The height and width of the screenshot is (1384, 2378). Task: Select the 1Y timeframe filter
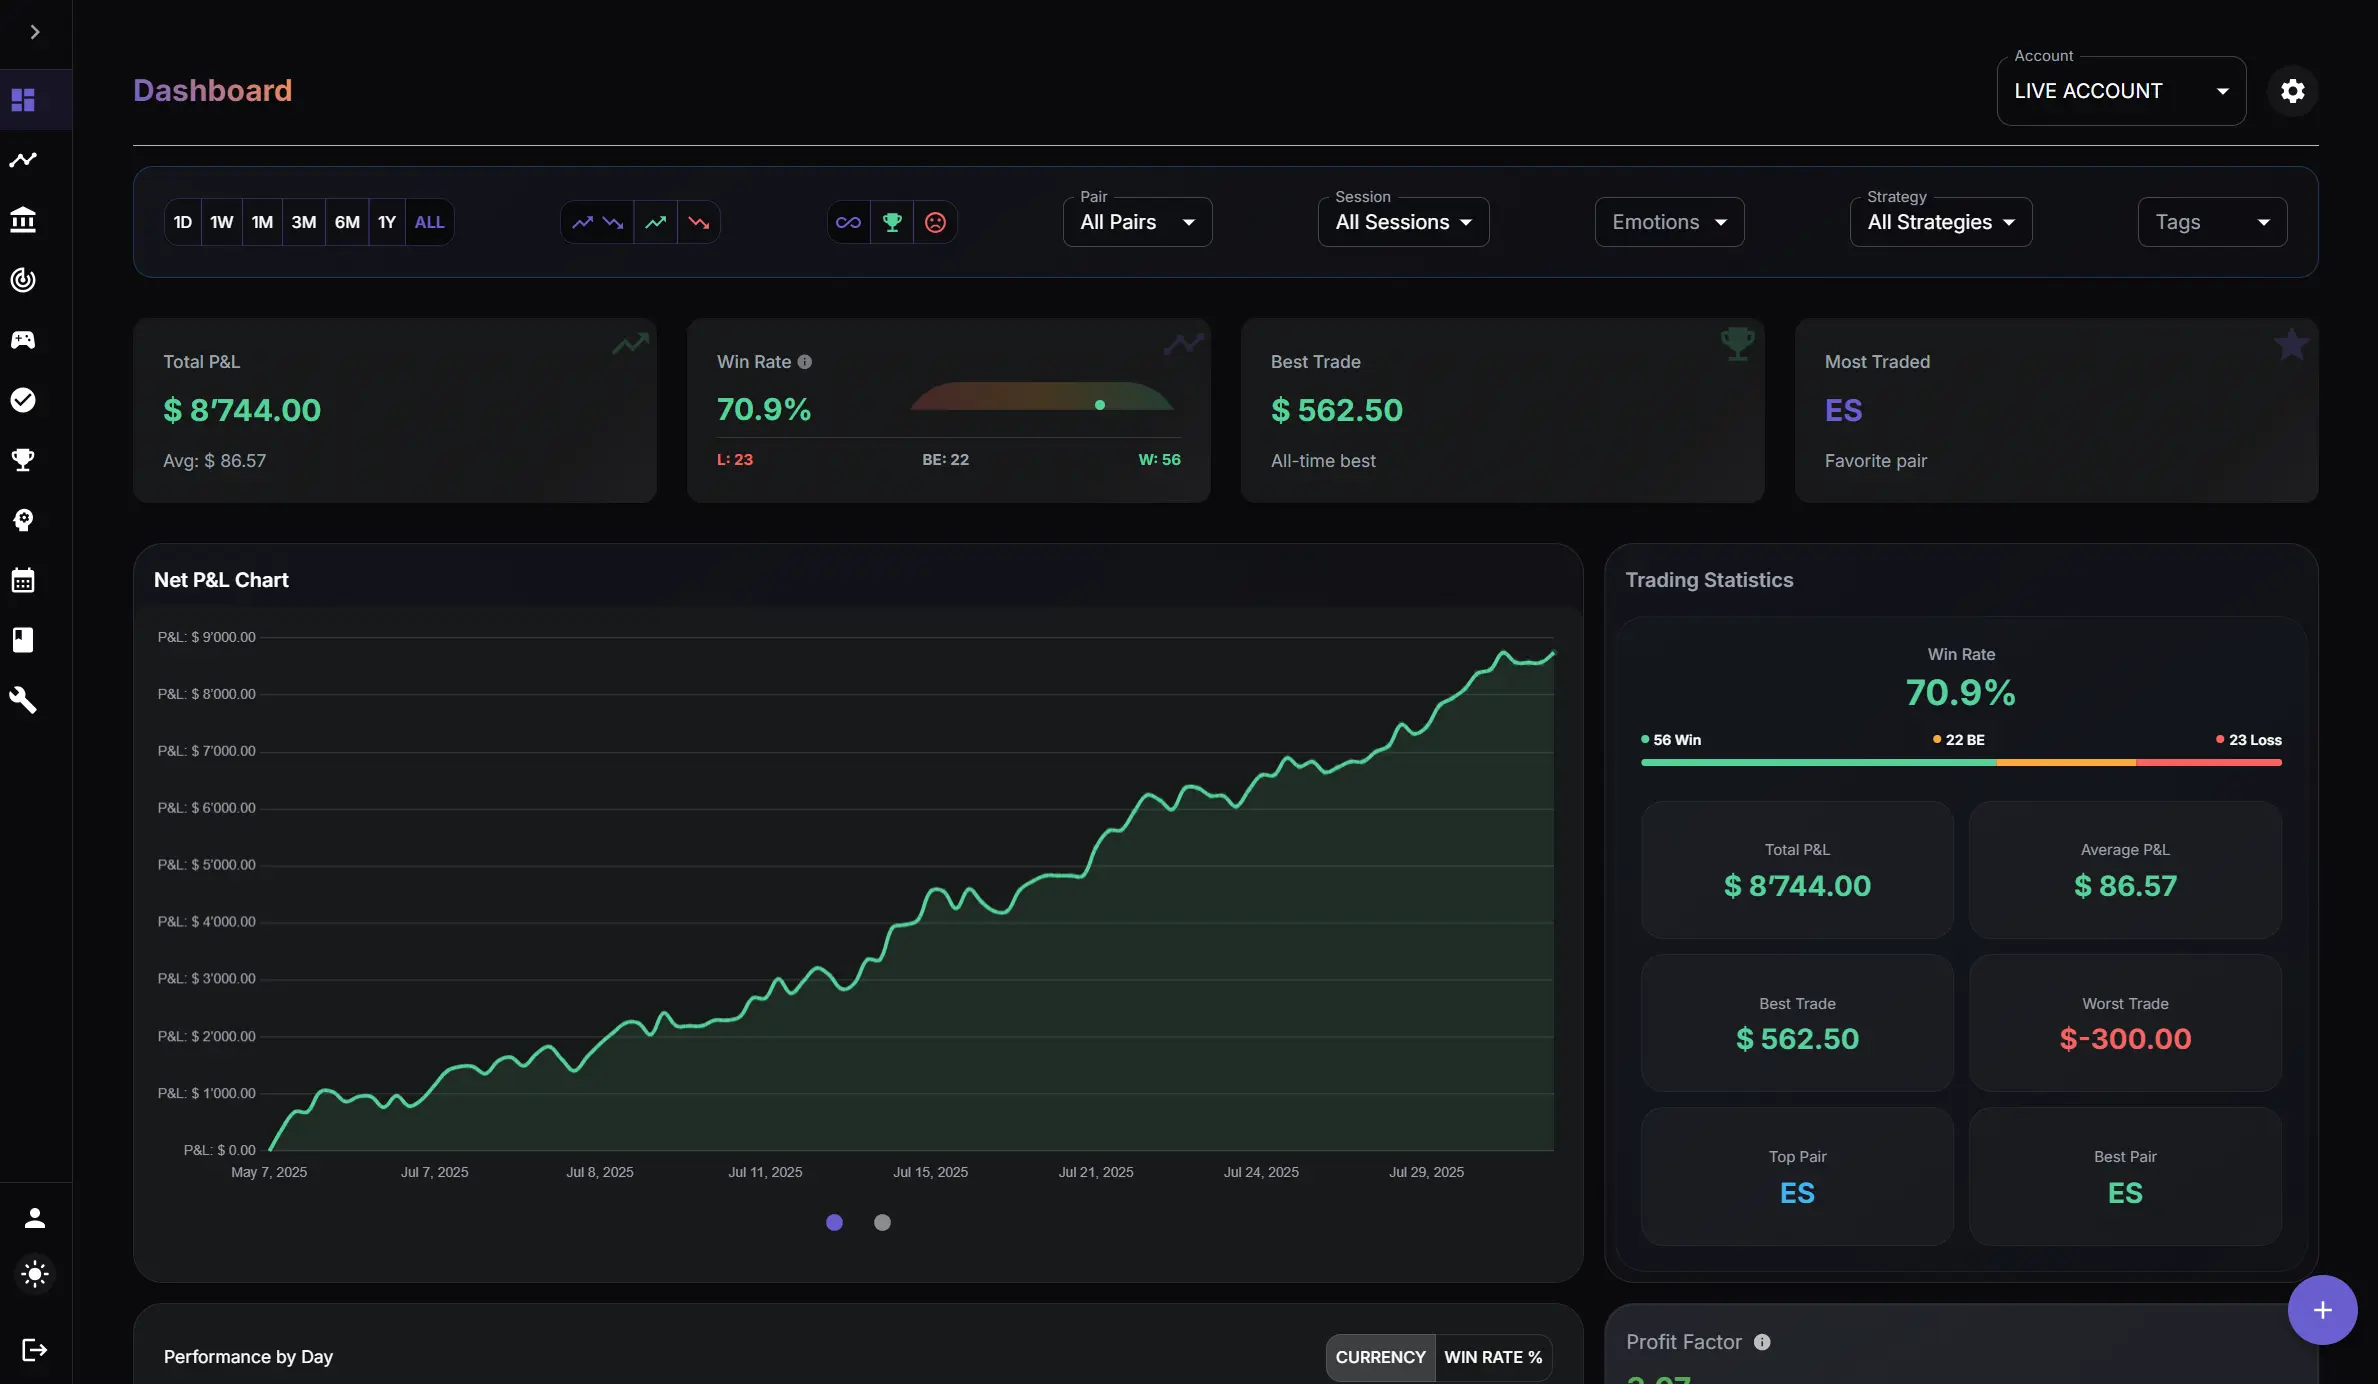pyautogui.click(x=387, y=221)
